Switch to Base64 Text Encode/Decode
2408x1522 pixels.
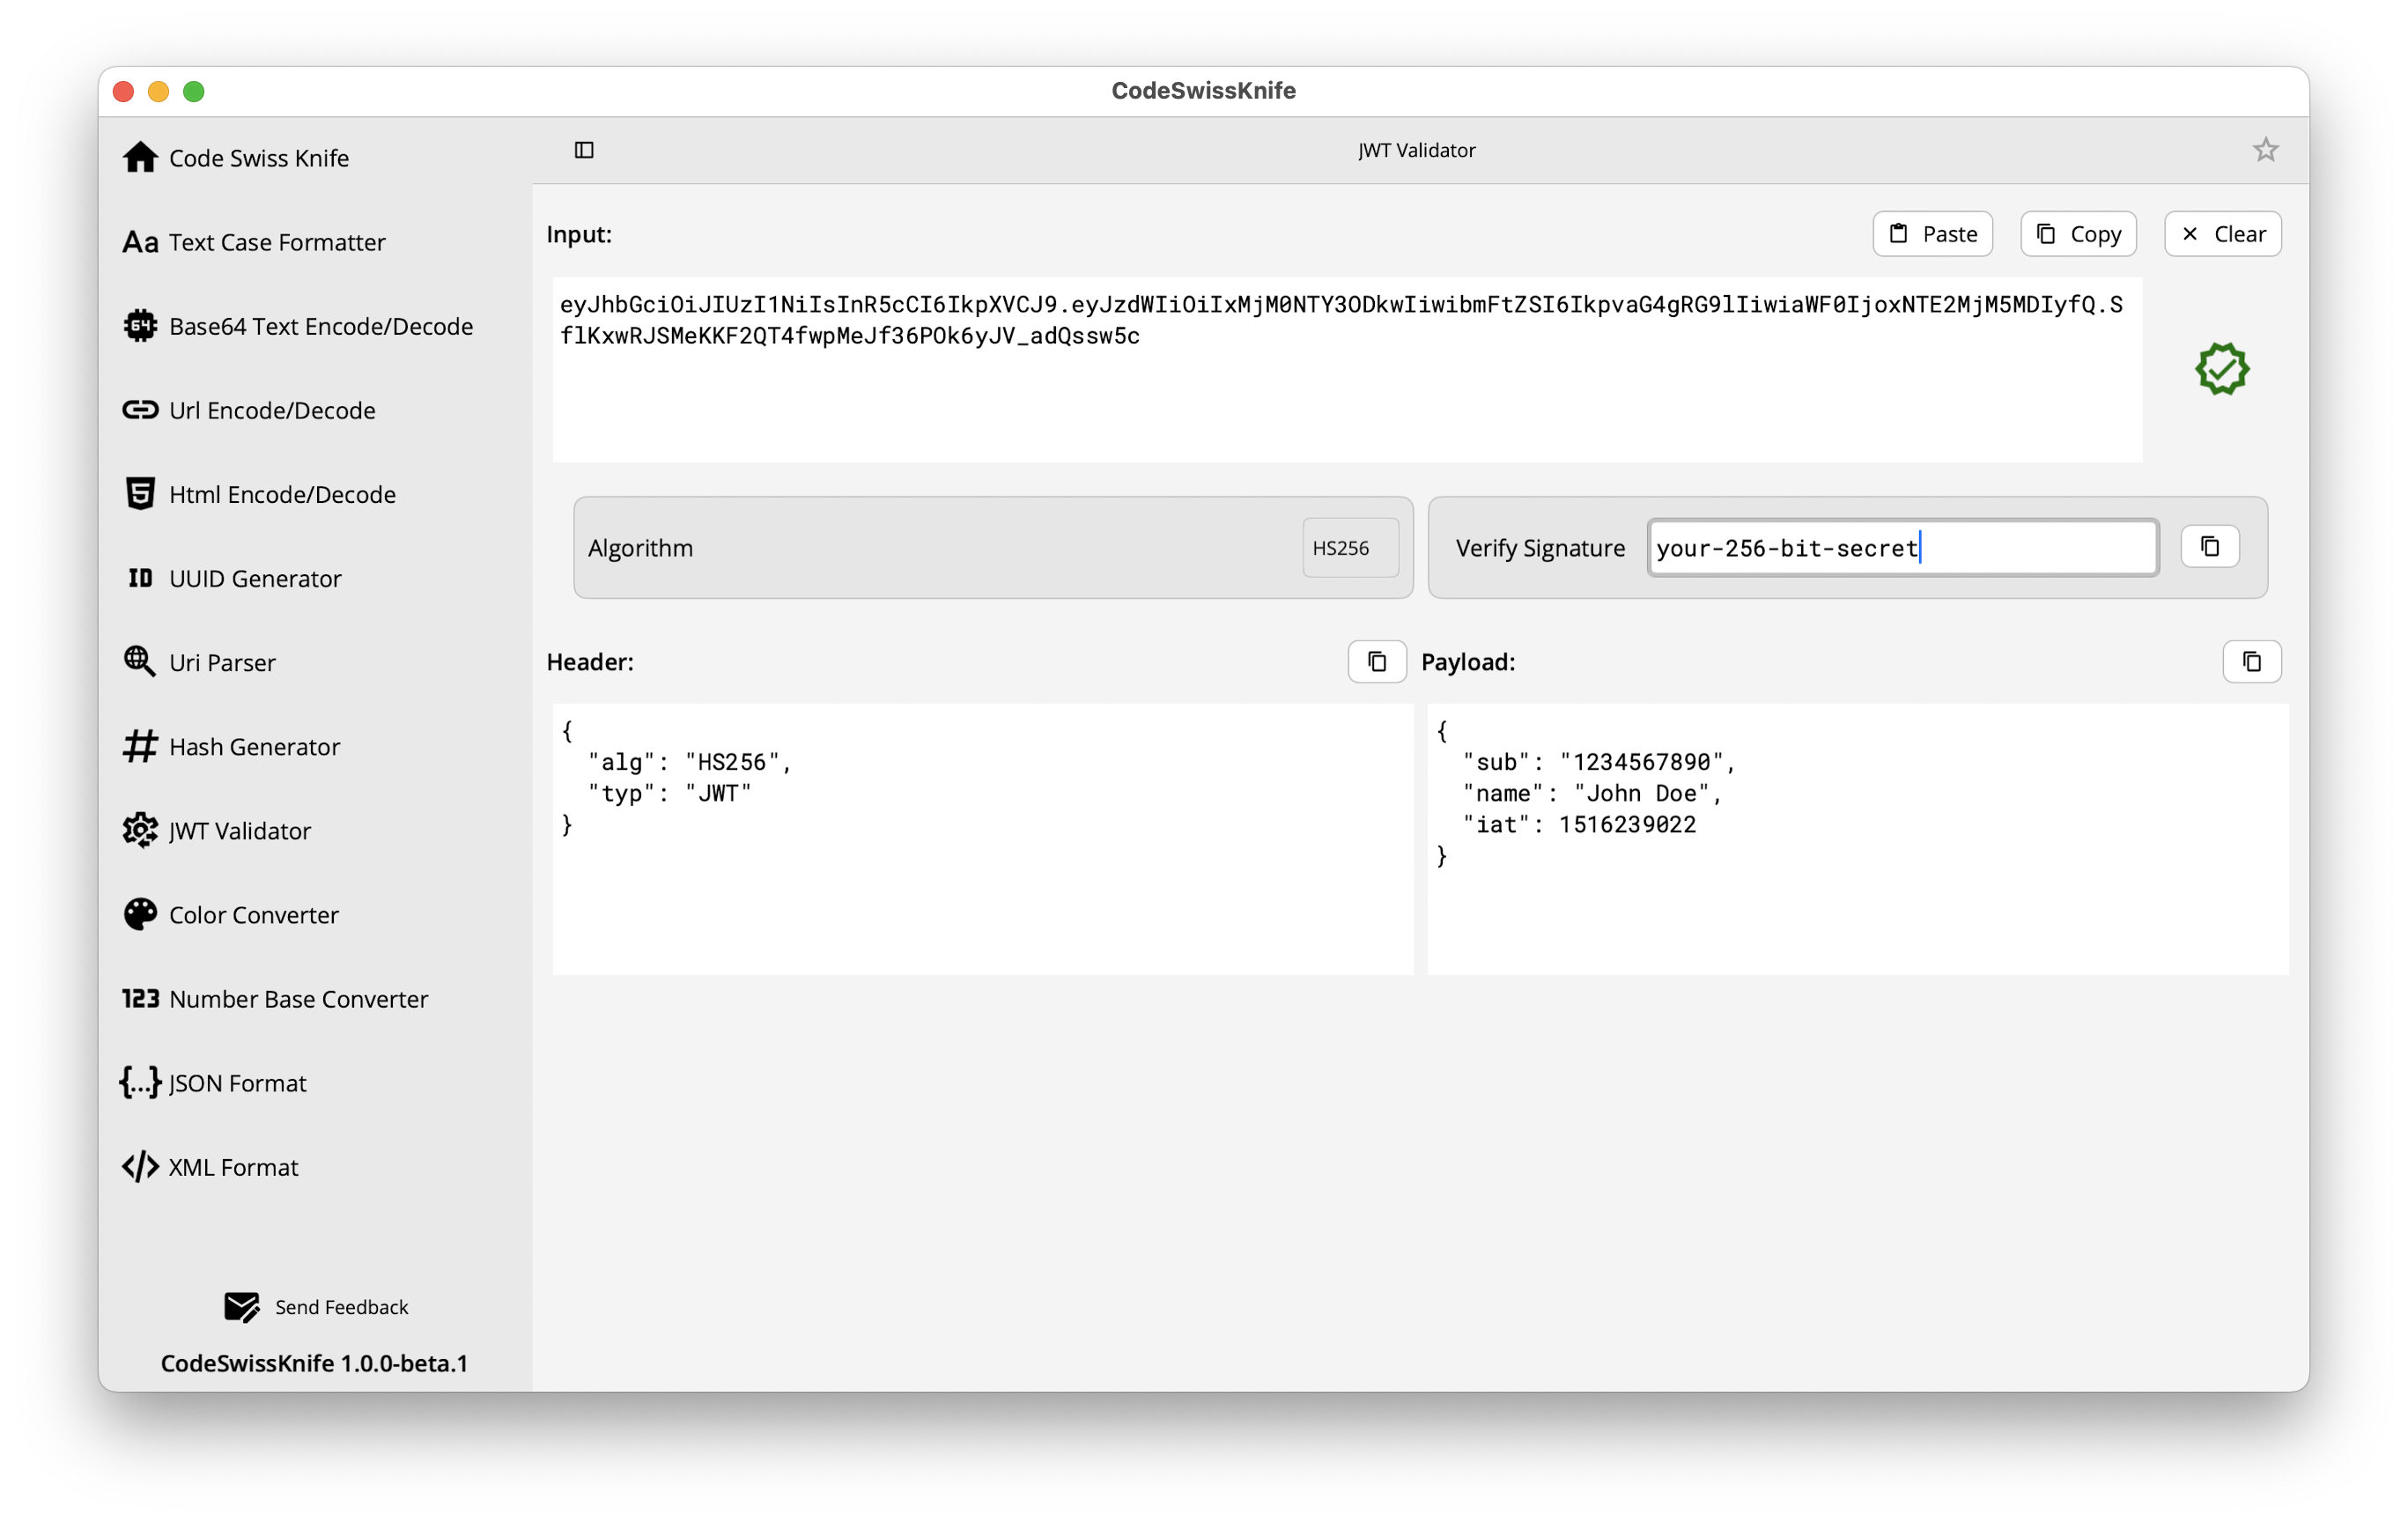[321, 326]
